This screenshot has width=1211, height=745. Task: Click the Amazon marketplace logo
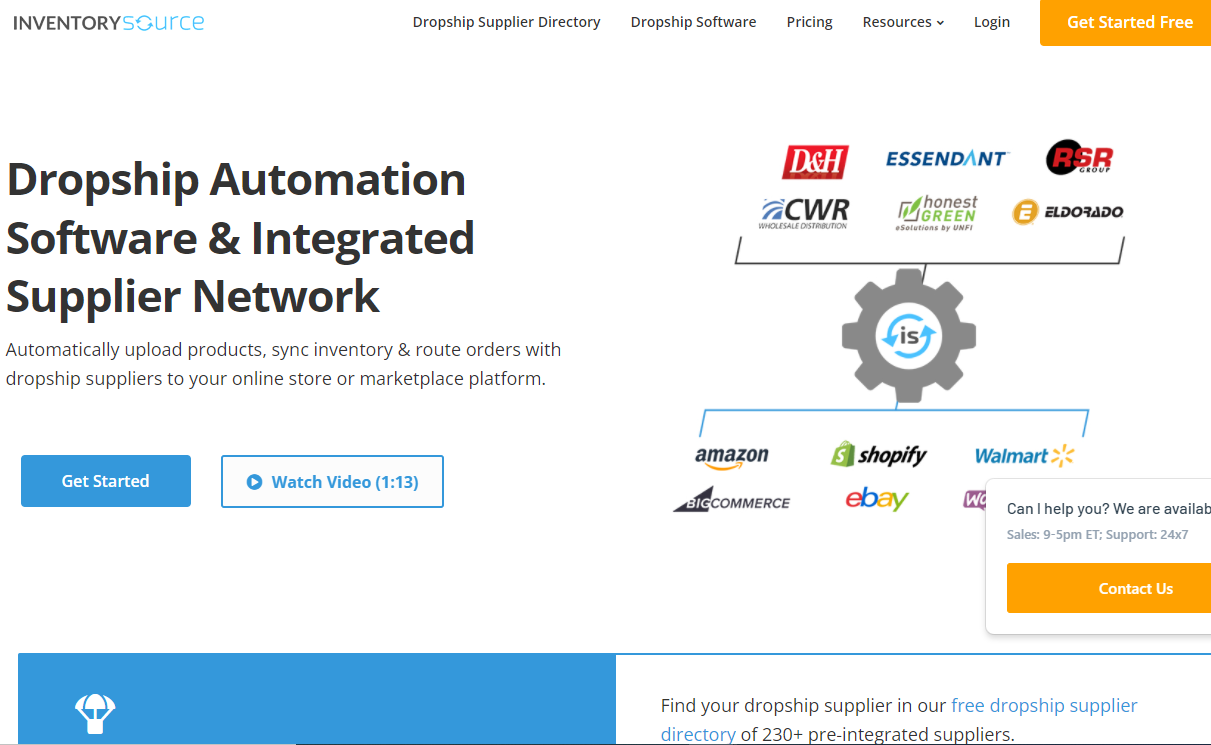tap(732, 457)
